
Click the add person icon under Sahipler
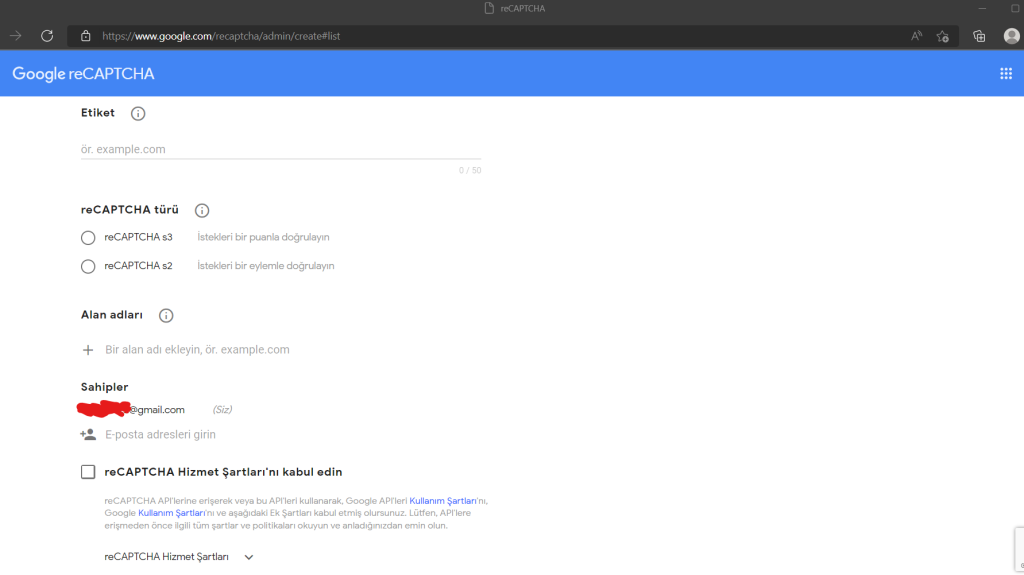[88, 435]
